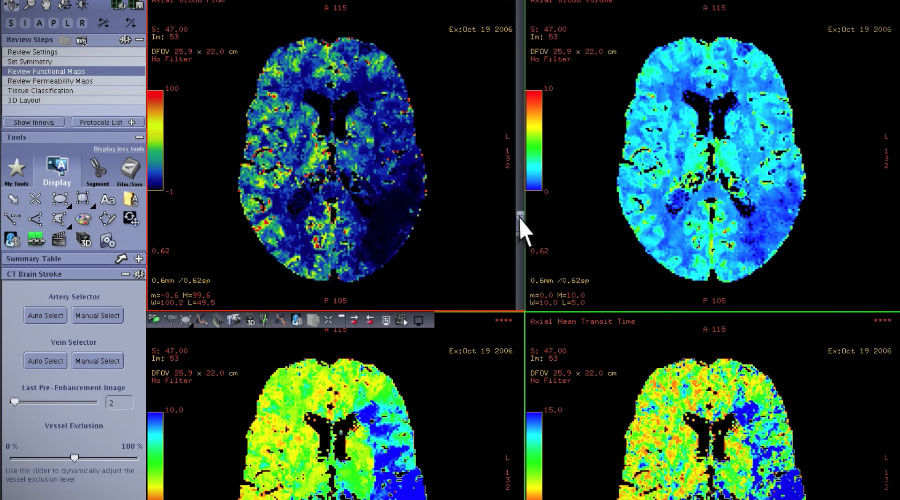Click the Blood Flow color scale bar
Viewport: 900px width, 500px height.
tap(156, 140)
